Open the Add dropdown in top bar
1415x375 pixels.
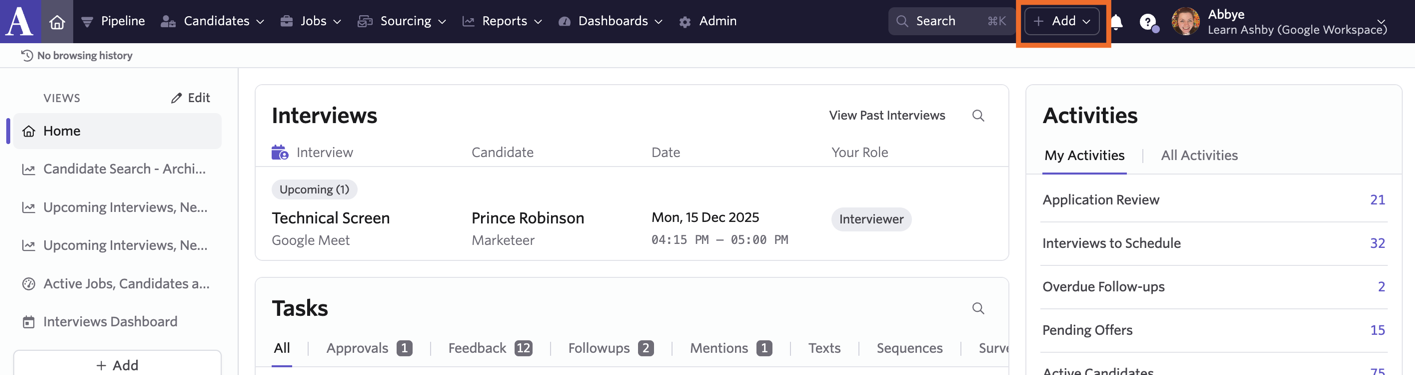1062,21
